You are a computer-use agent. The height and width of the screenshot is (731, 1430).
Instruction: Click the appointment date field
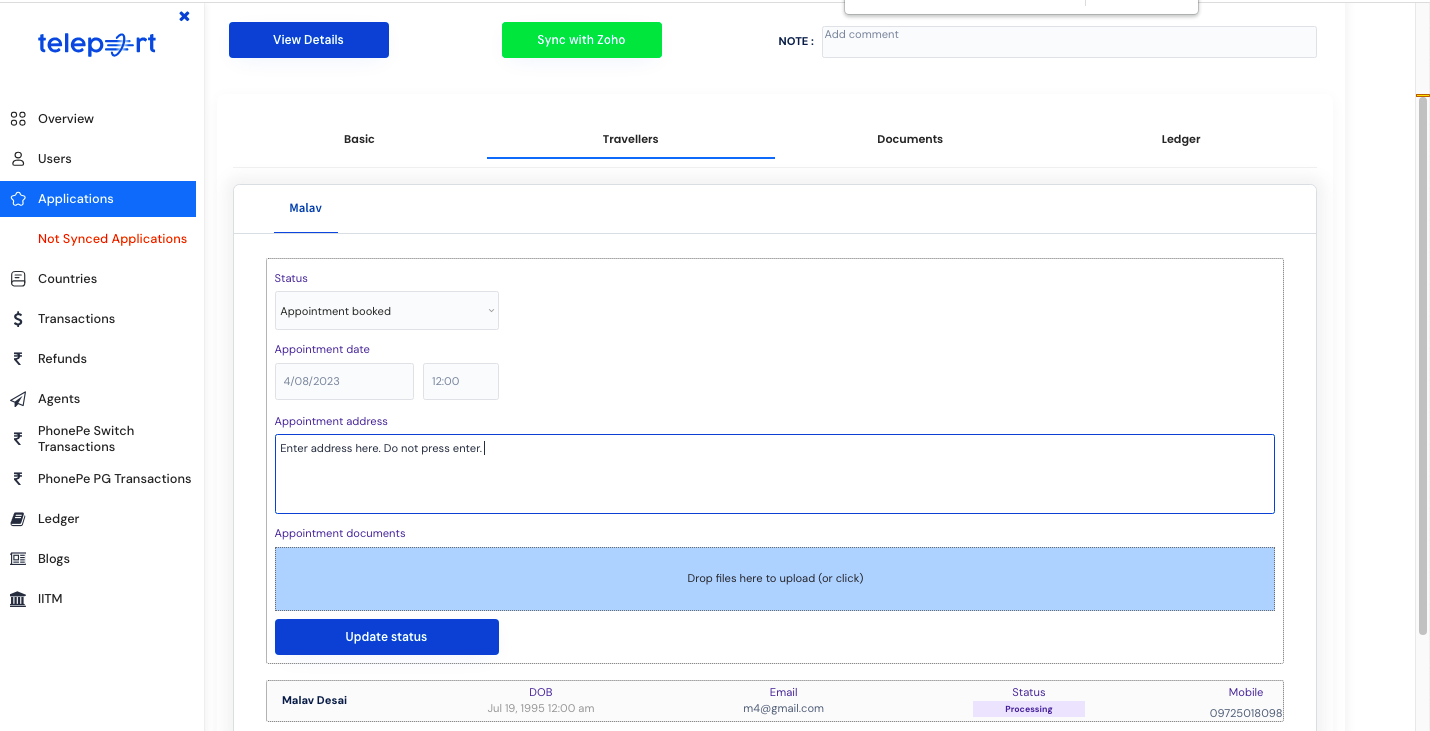click(344, 381)
